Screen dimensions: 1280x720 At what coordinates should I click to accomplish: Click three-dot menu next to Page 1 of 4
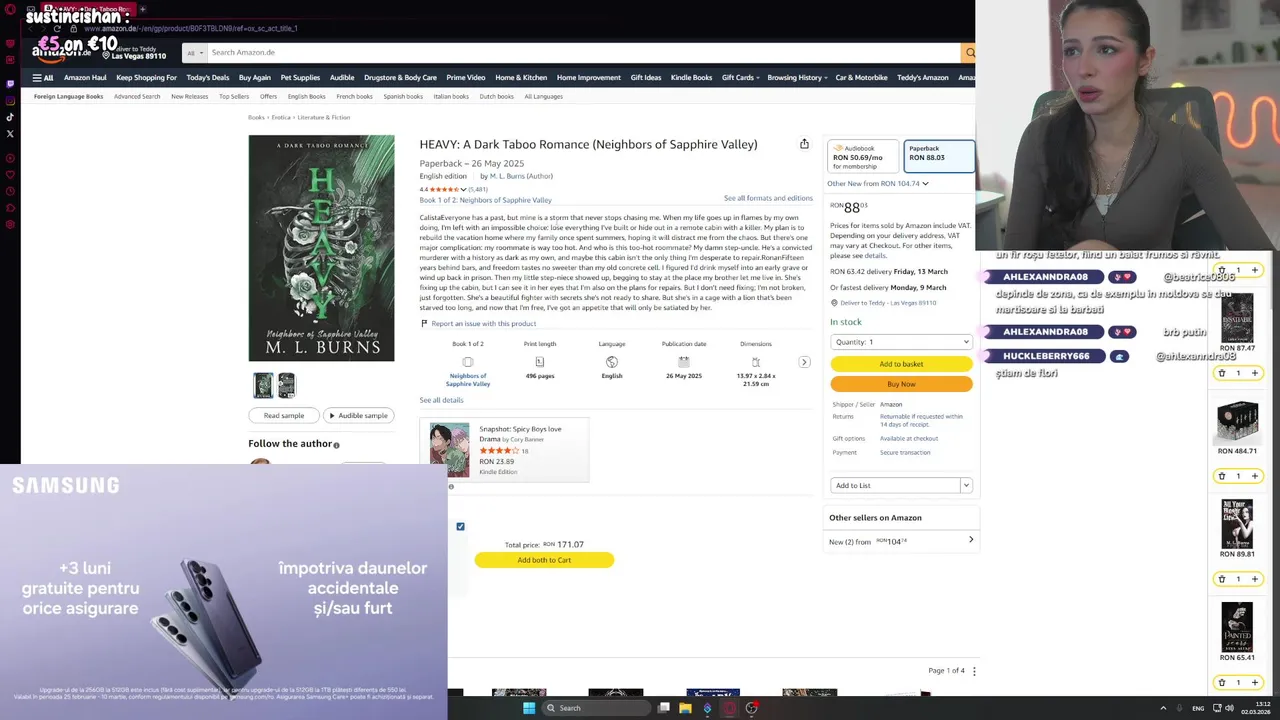click(x=974, y=671)
